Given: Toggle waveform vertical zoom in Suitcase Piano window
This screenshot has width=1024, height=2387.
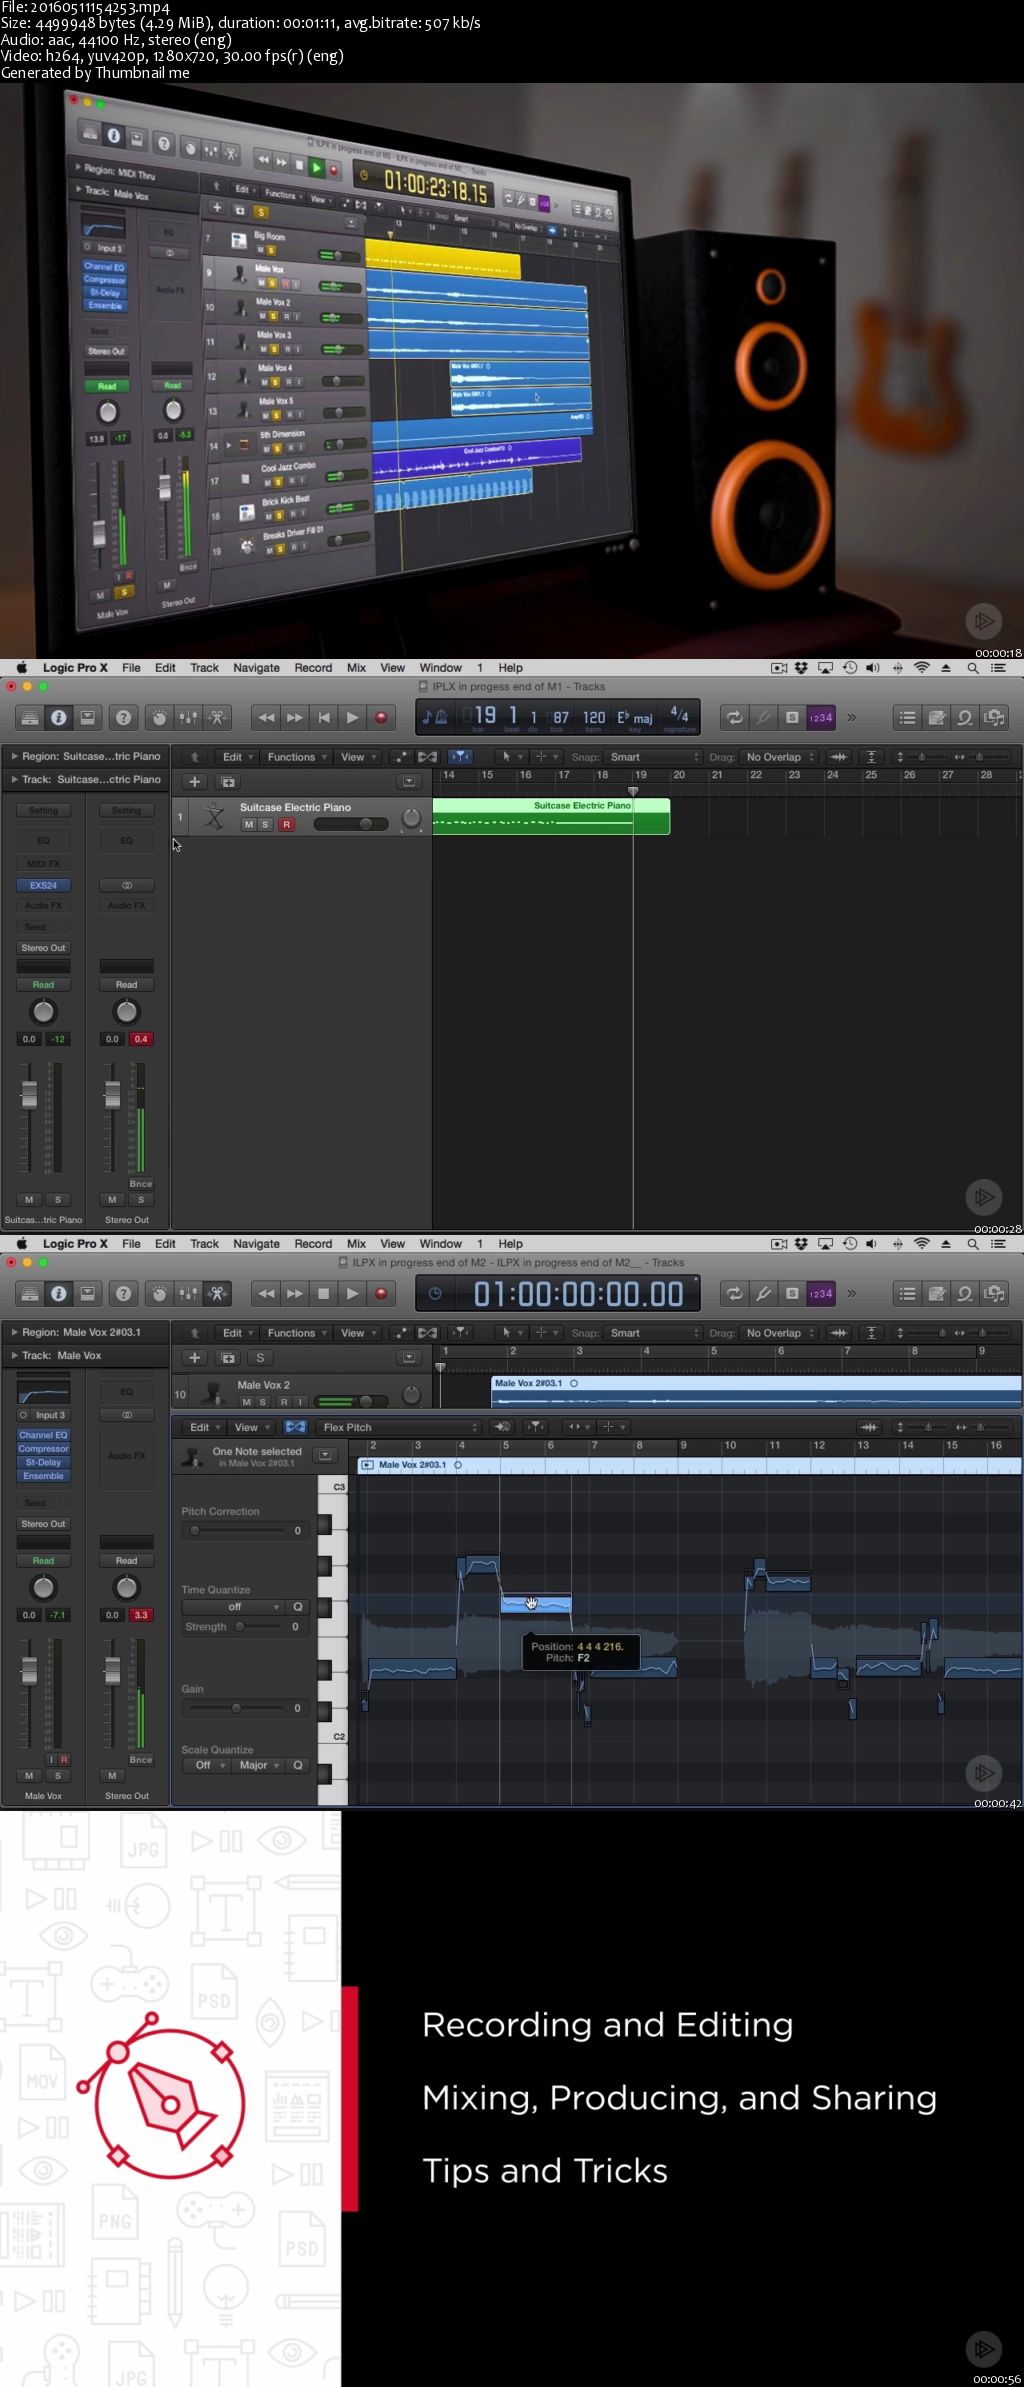Looking at the screenshot, I should (839, 757).
